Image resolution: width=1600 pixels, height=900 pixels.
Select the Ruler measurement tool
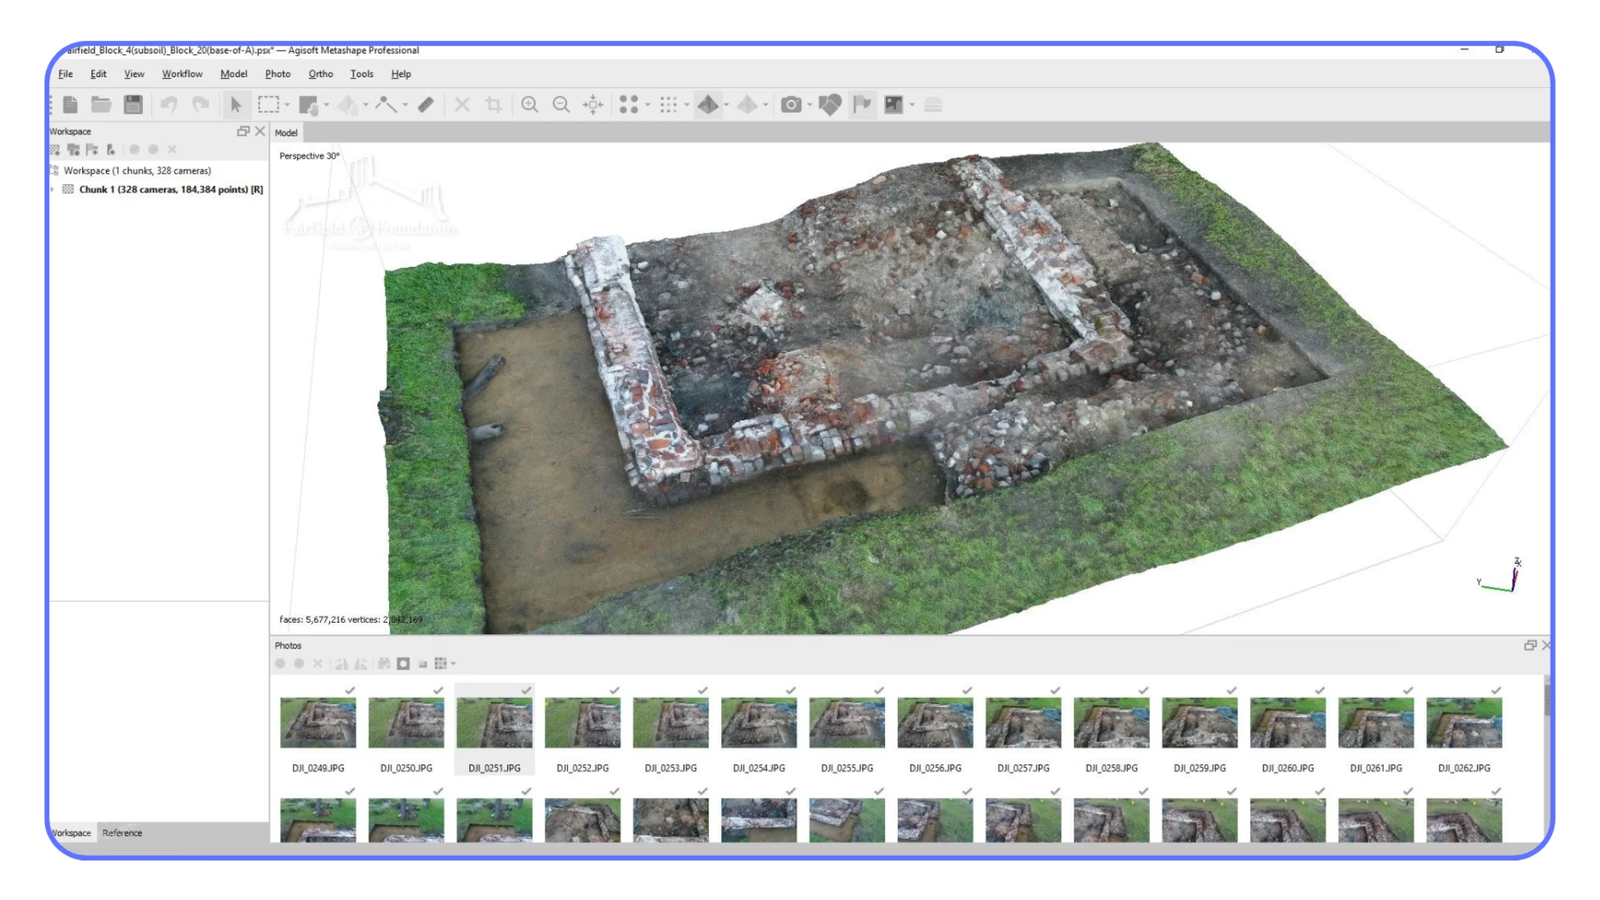pos(425,104)
